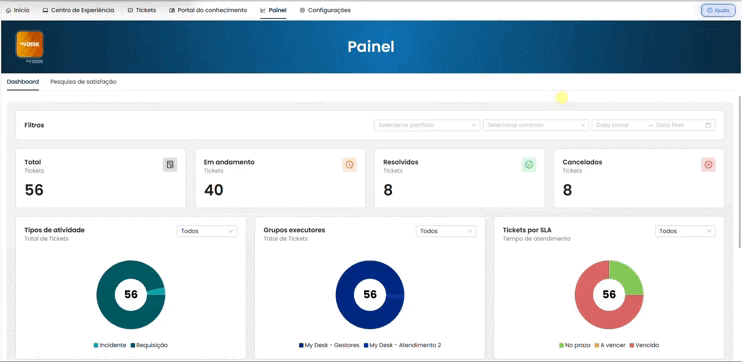
Task: Click the My Desk logo
Action: click(29, 44)
